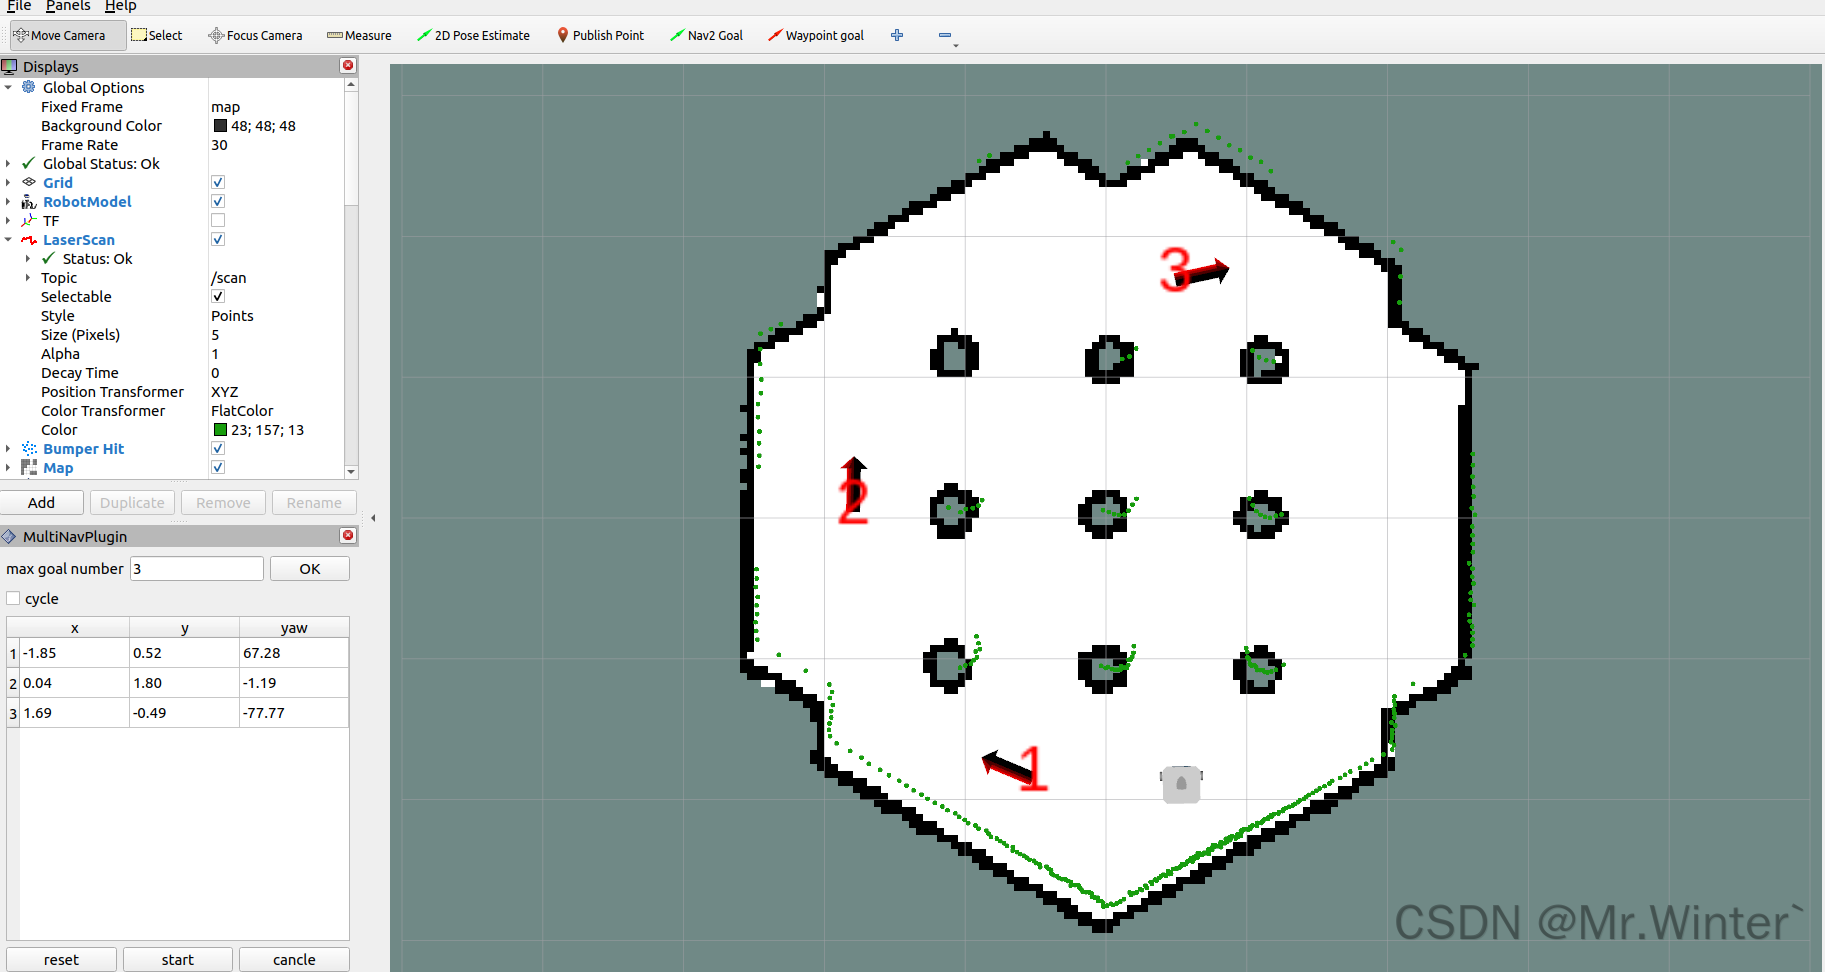Collapse the LaserScan tree node

coord(8,239)
